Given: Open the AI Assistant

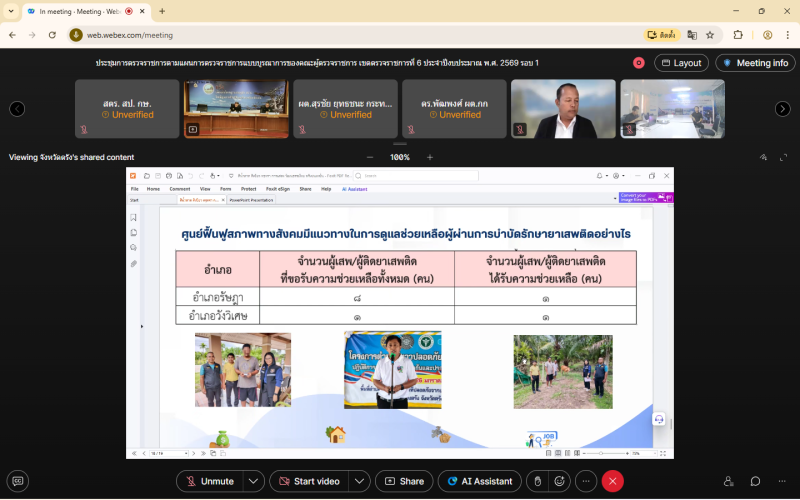Looking at the screenshot, I should [479, 481].
